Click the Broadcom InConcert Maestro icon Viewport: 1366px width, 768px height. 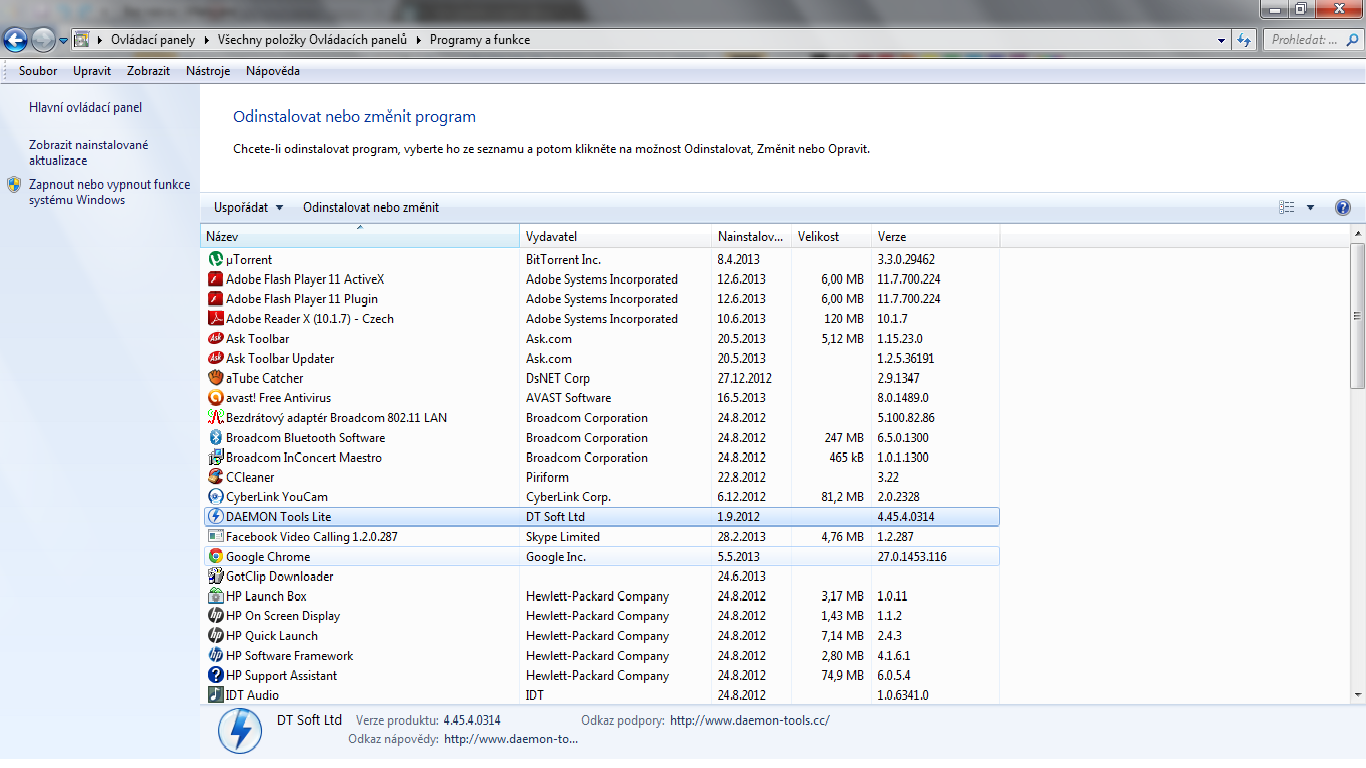point(215,457)
